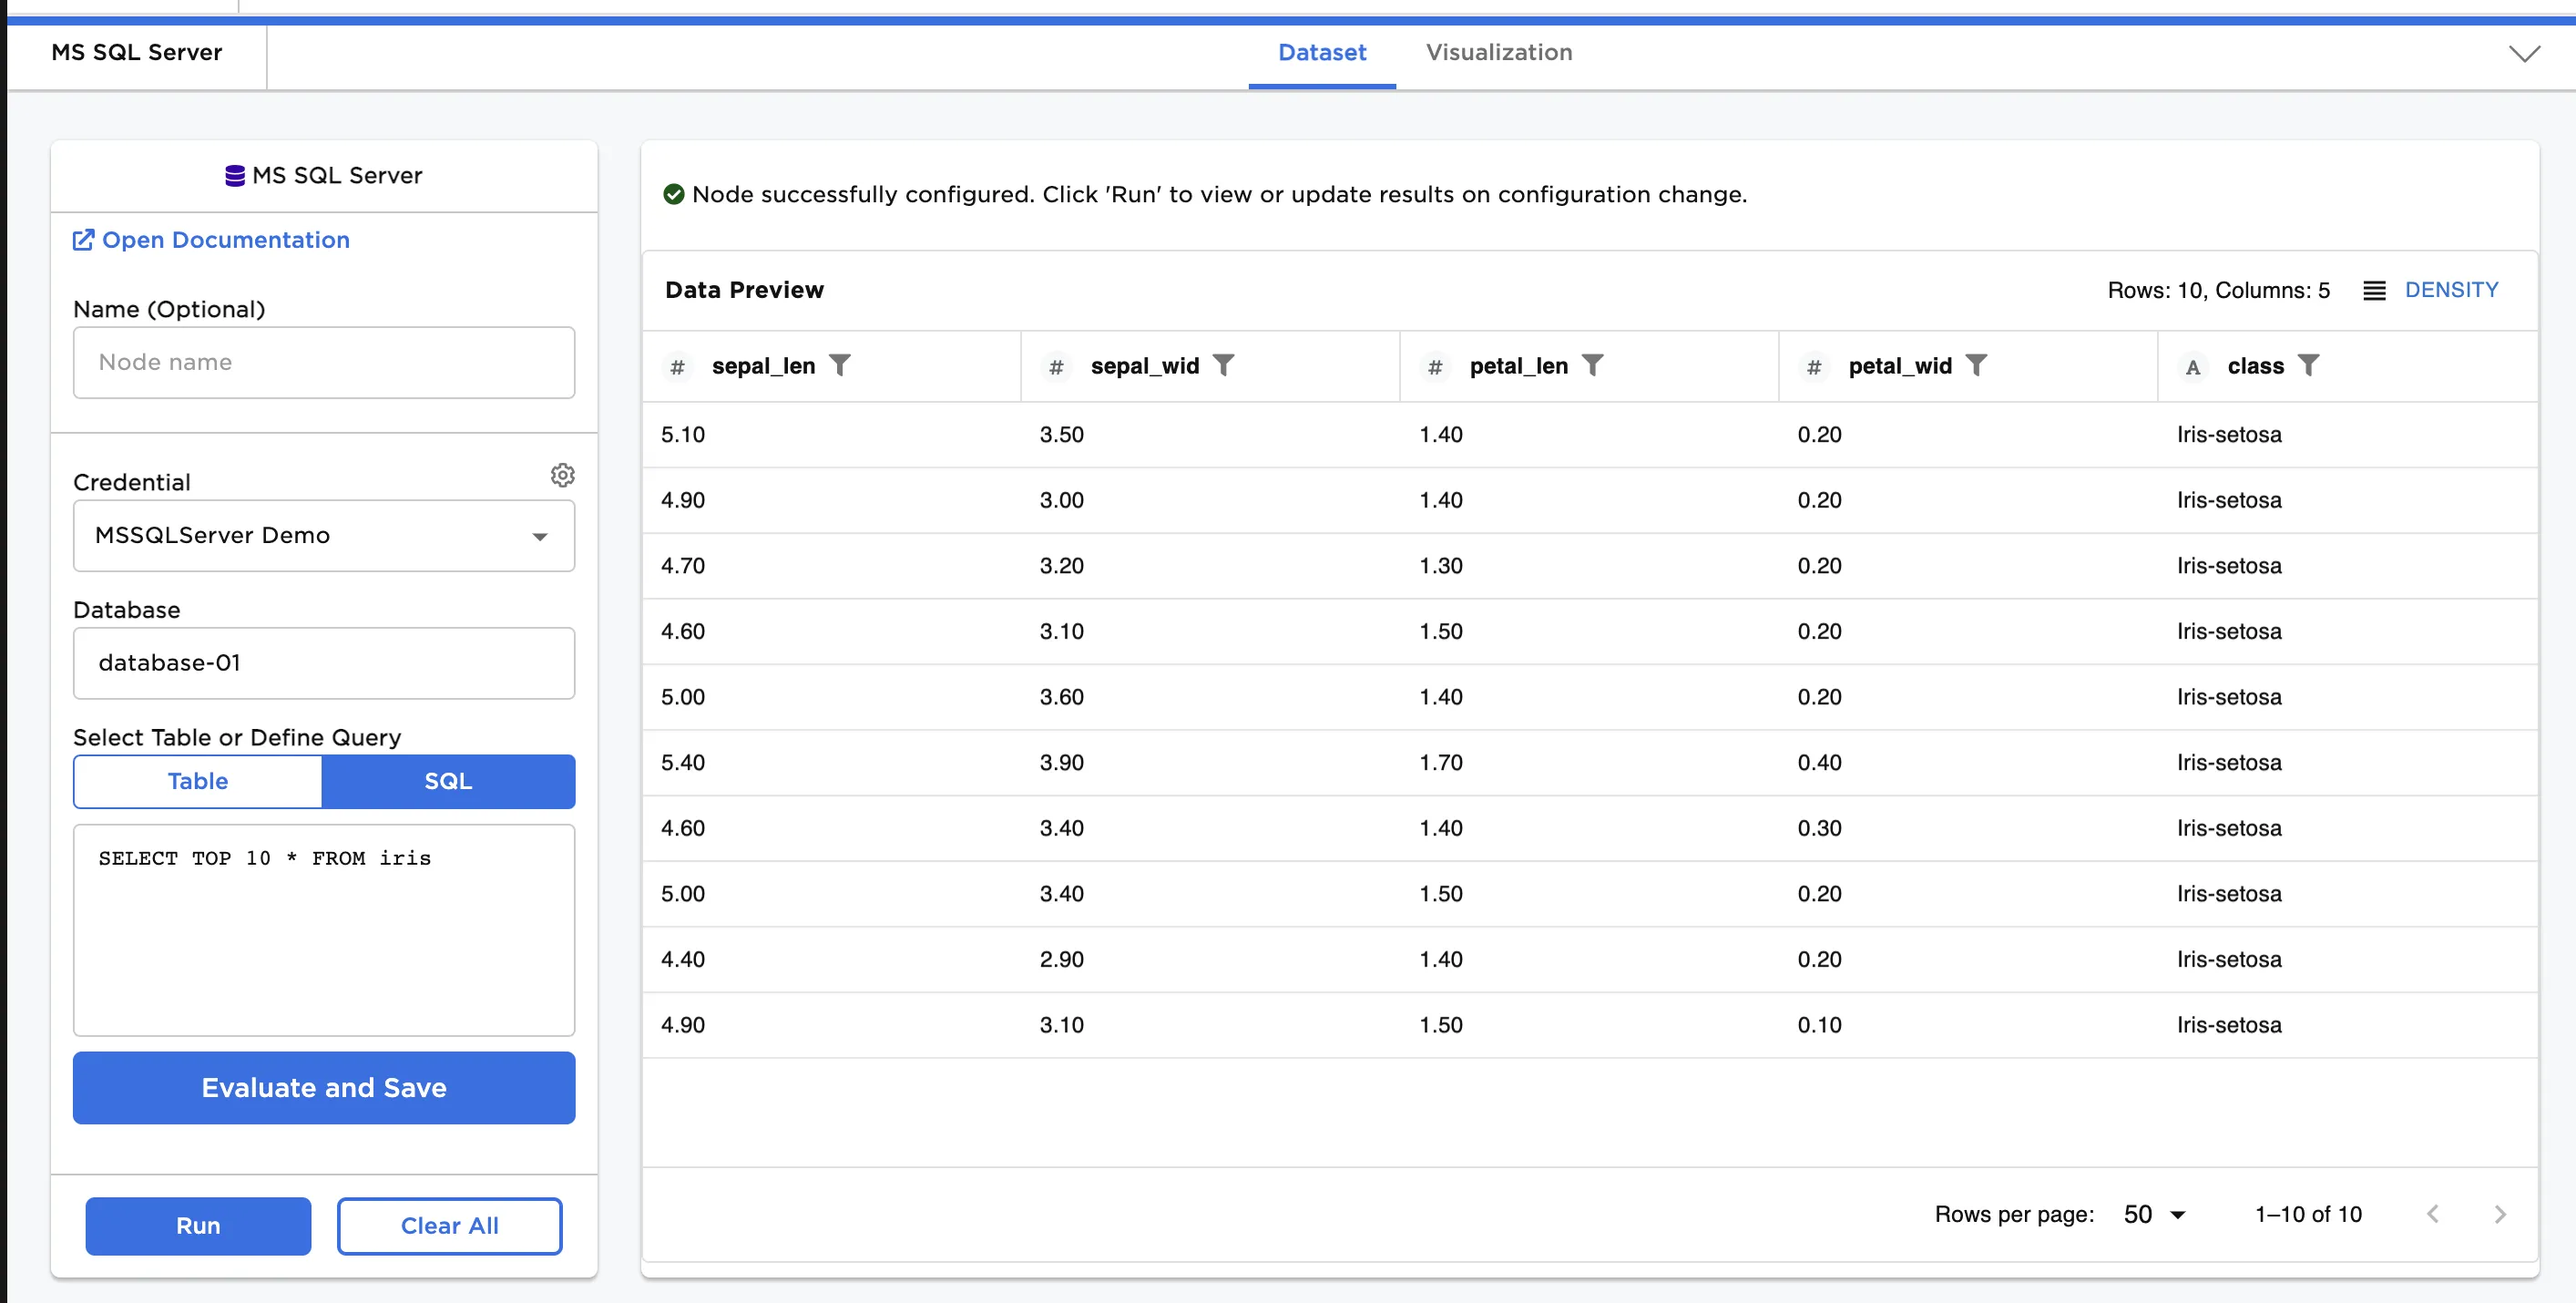Edit the SQL query text area
This screenshot has height=1303, width=2576.
tap(323, 930)
